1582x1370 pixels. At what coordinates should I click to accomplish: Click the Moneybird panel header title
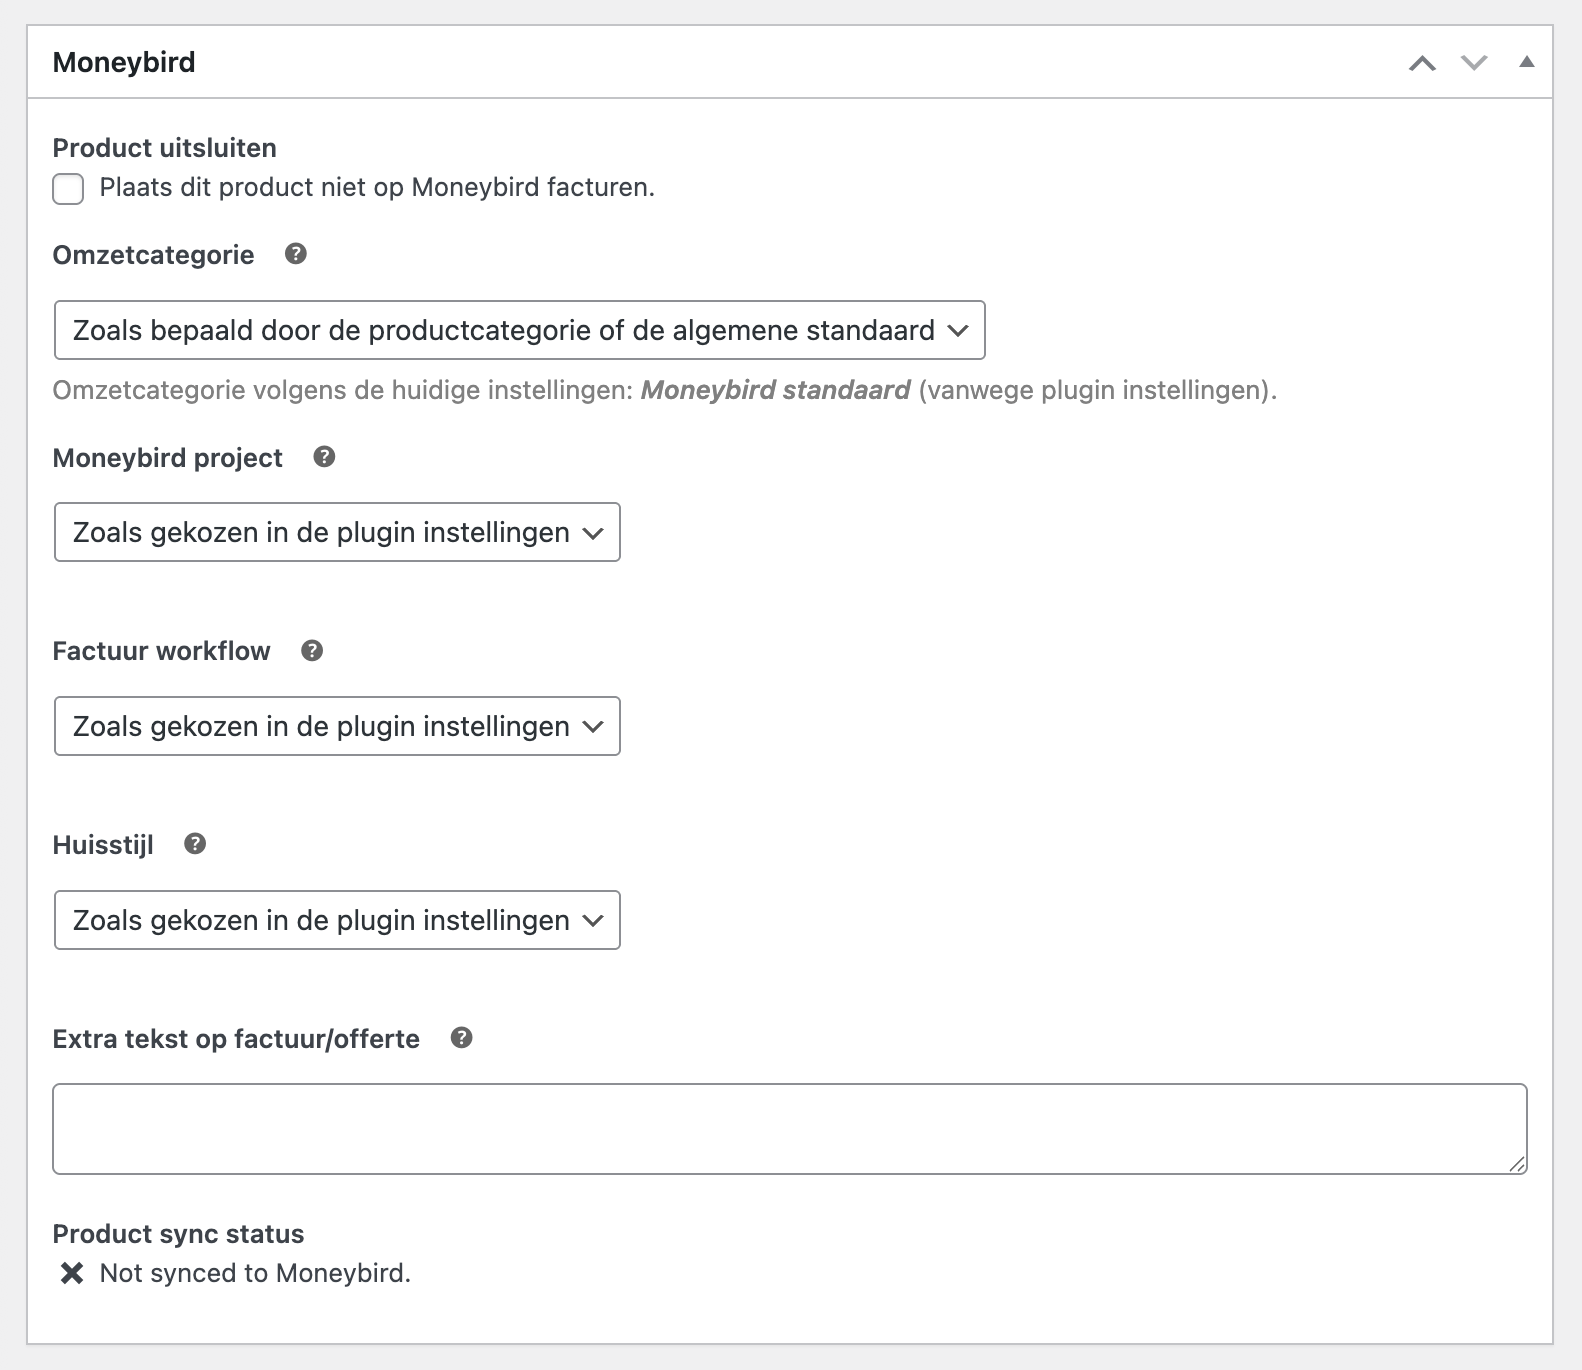[124, 62]
